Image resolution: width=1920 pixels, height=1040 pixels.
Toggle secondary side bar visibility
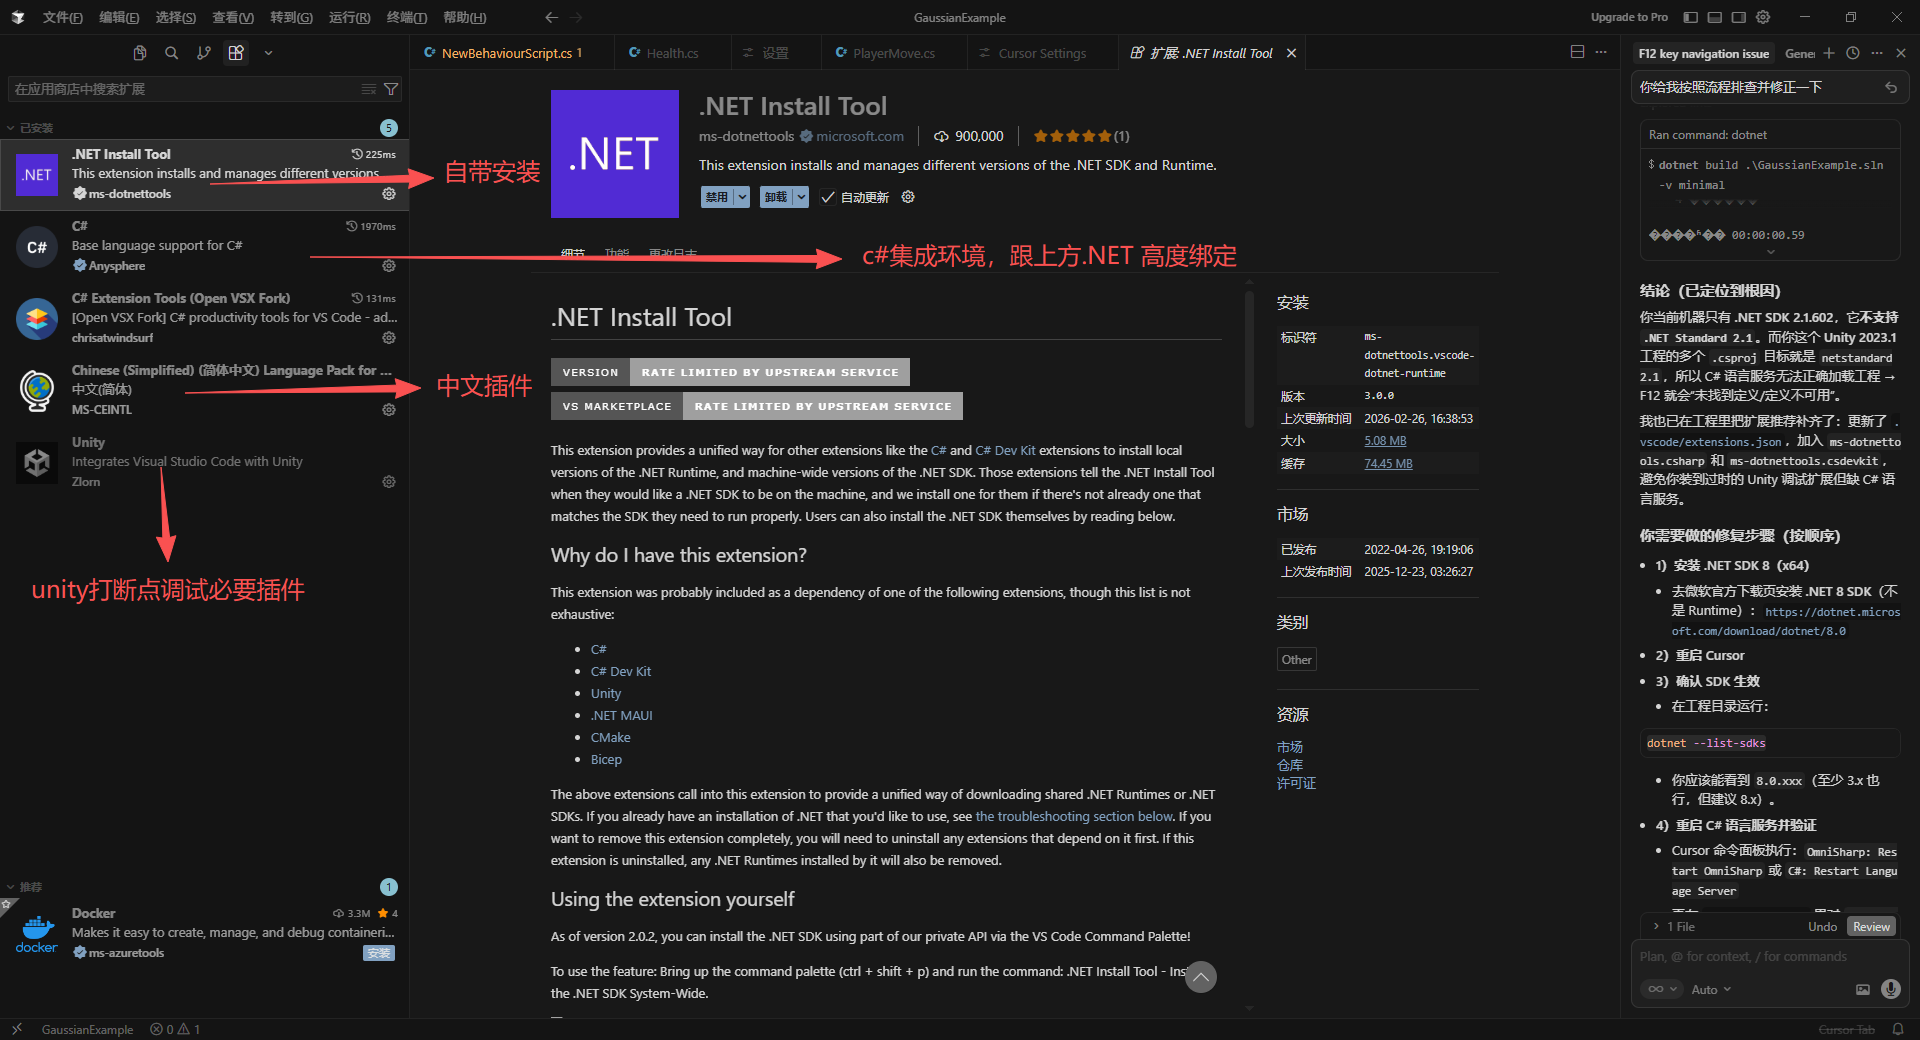click(1739, 17)
